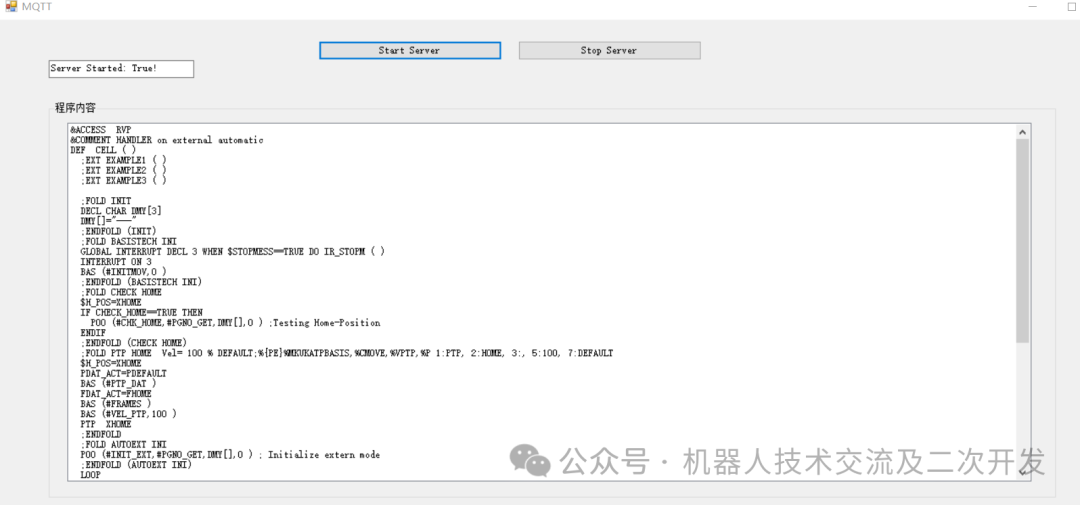
Task: Click the ';ENDFOLD (CHECK HOME)' line
Action: click(x=134, y=343)
